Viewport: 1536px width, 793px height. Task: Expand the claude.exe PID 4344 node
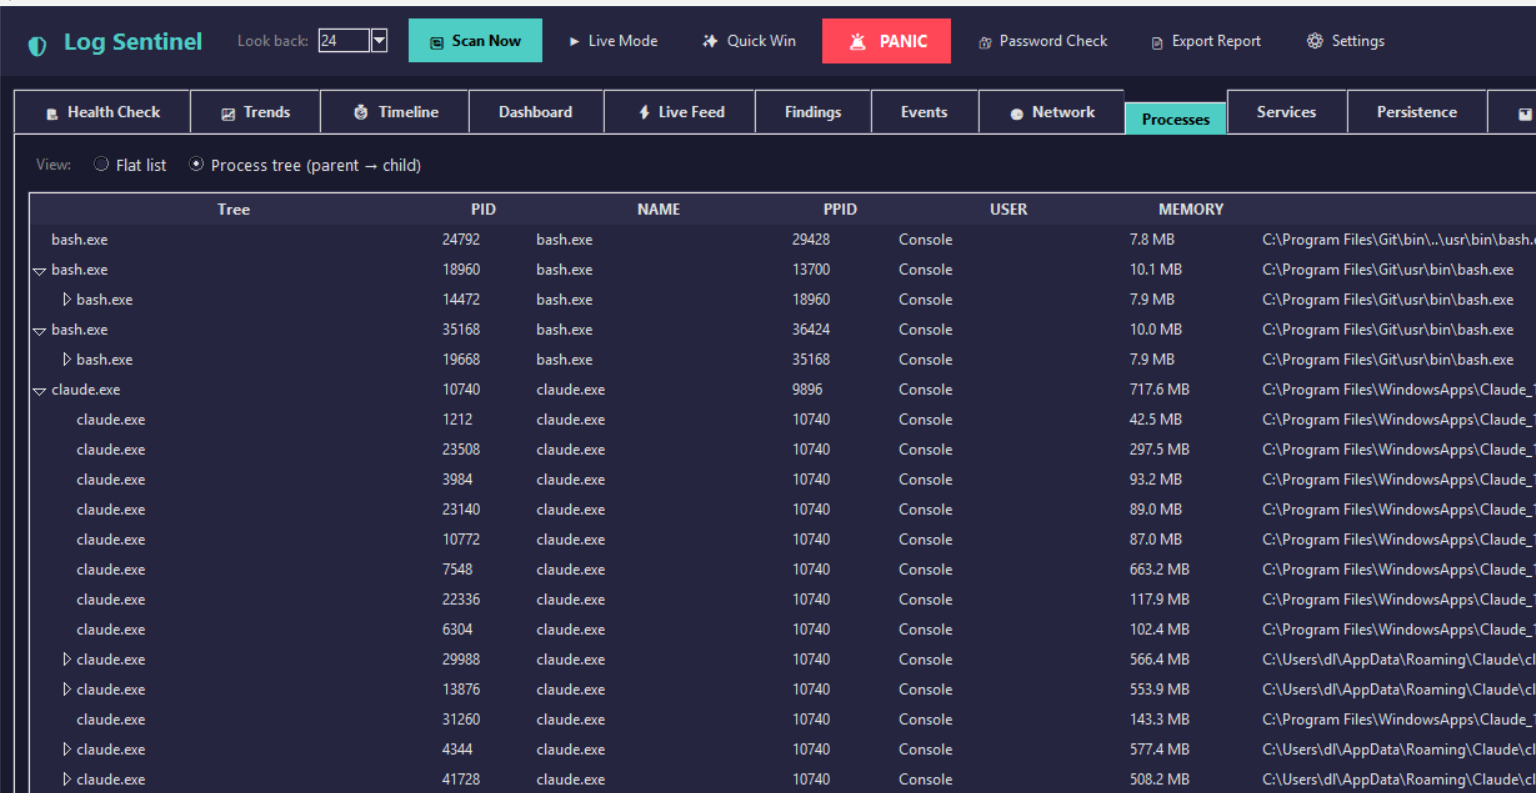(66, 749)
